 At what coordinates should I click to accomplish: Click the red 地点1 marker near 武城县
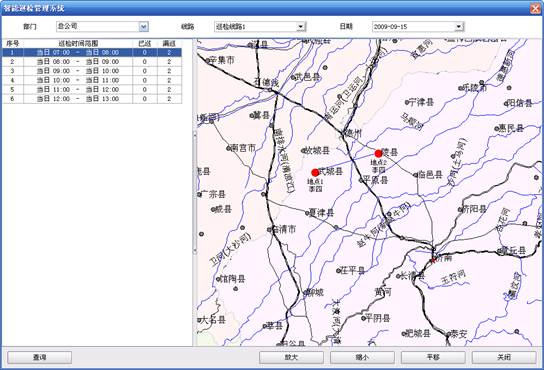click(315, 173)
